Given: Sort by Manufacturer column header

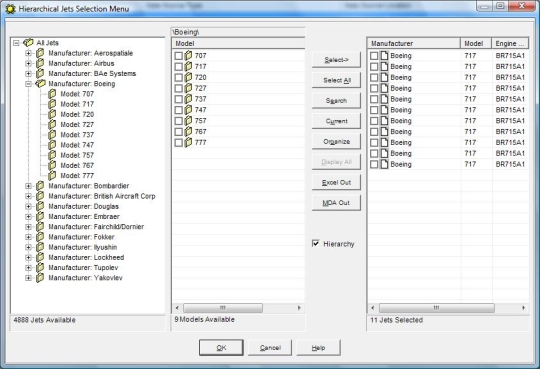Looking at the screenshot, I should coord(414,43).
